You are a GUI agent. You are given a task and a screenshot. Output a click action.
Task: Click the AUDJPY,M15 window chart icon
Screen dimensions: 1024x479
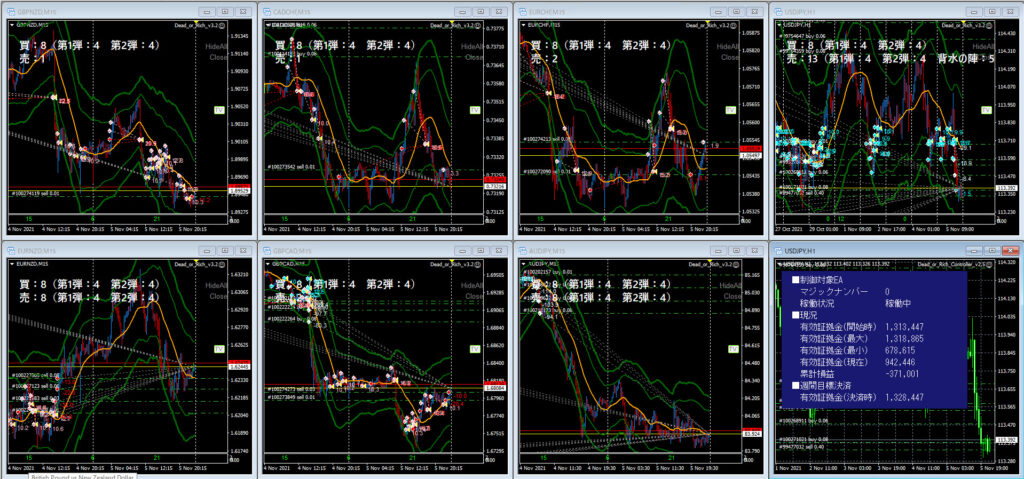click(x=522, y=250)
